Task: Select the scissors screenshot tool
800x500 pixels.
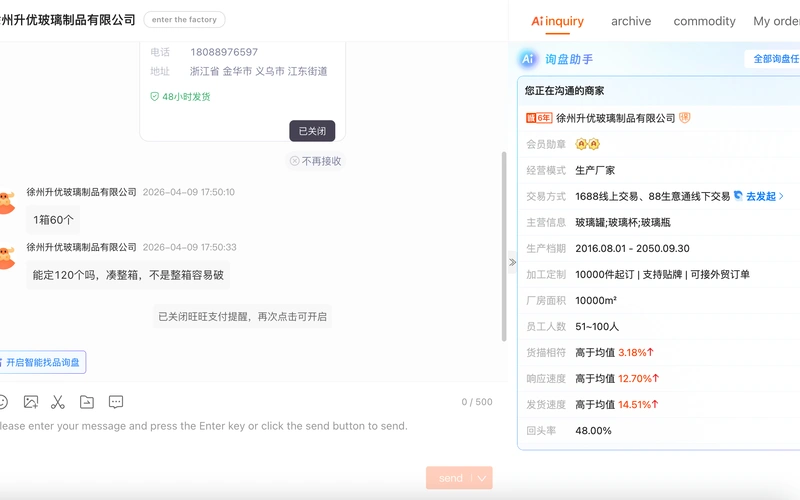Action: 58,402
